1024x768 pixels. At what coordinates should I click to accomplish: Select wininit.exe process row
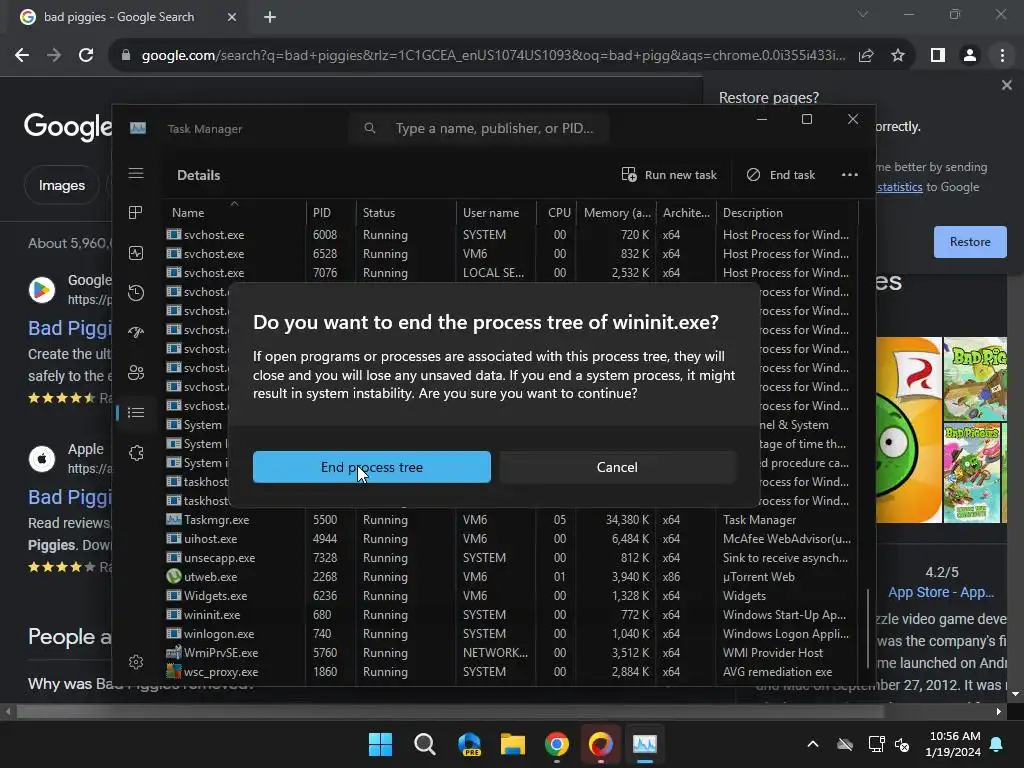click(511, 615)
